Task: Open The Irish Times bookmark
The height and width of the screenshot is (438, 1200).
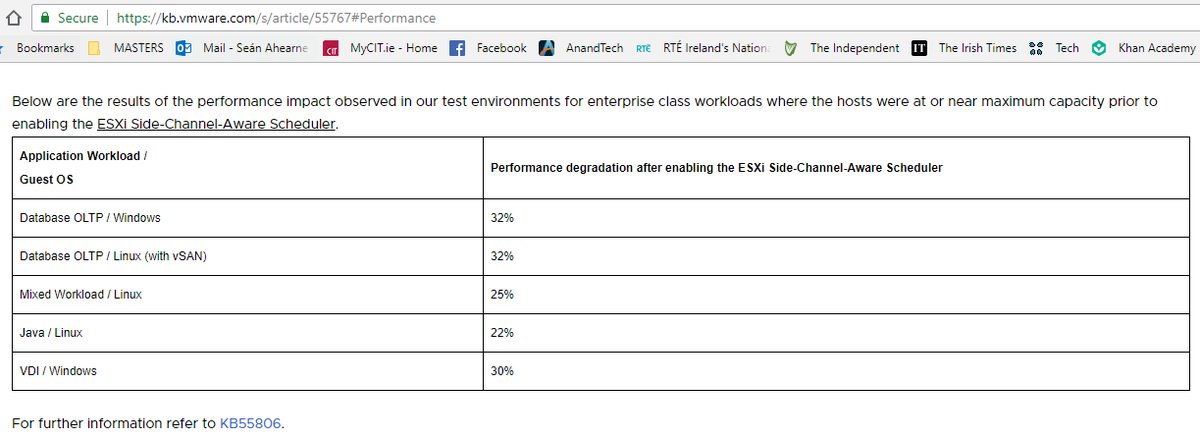Action: pyautogui.click(x=964, y=48)
